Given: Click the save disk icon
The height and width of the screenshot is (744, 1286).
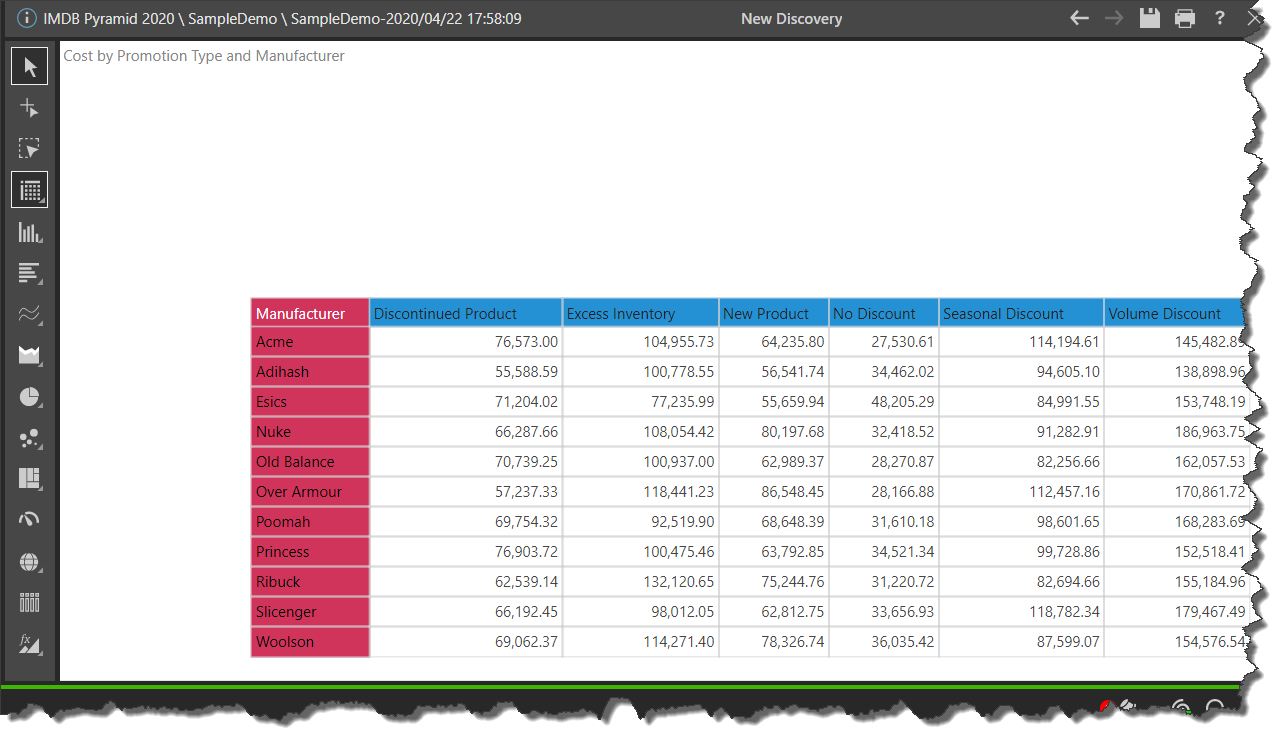Looking at the screenshot, I should click(1150, 18).
